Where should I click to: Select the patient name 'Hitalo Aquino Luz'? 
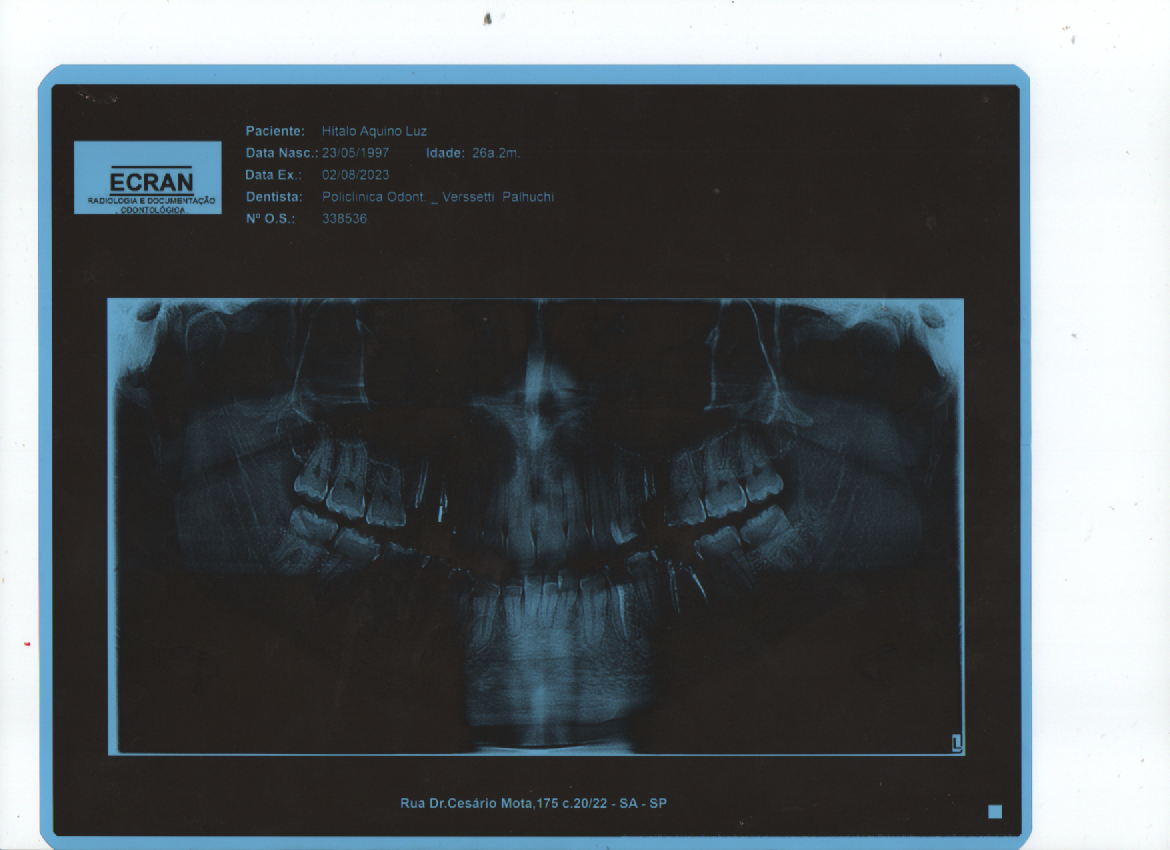click(x=374, y=131)
